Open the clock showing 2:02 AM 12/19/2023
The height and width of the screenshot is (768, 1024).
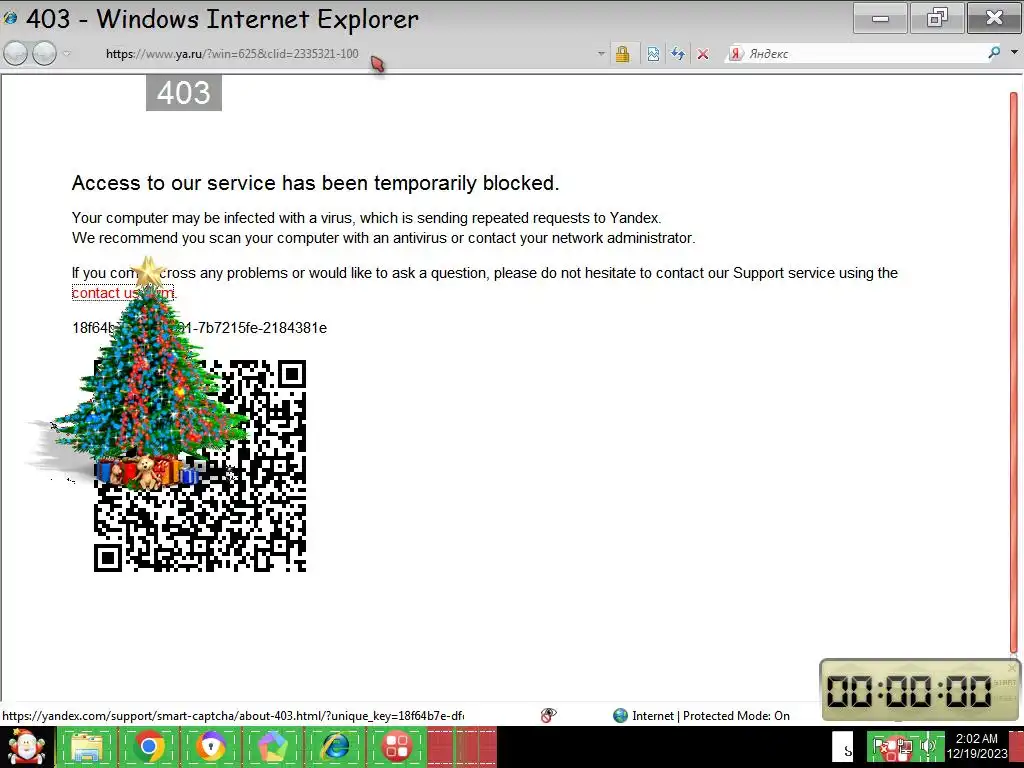point(977,746)
